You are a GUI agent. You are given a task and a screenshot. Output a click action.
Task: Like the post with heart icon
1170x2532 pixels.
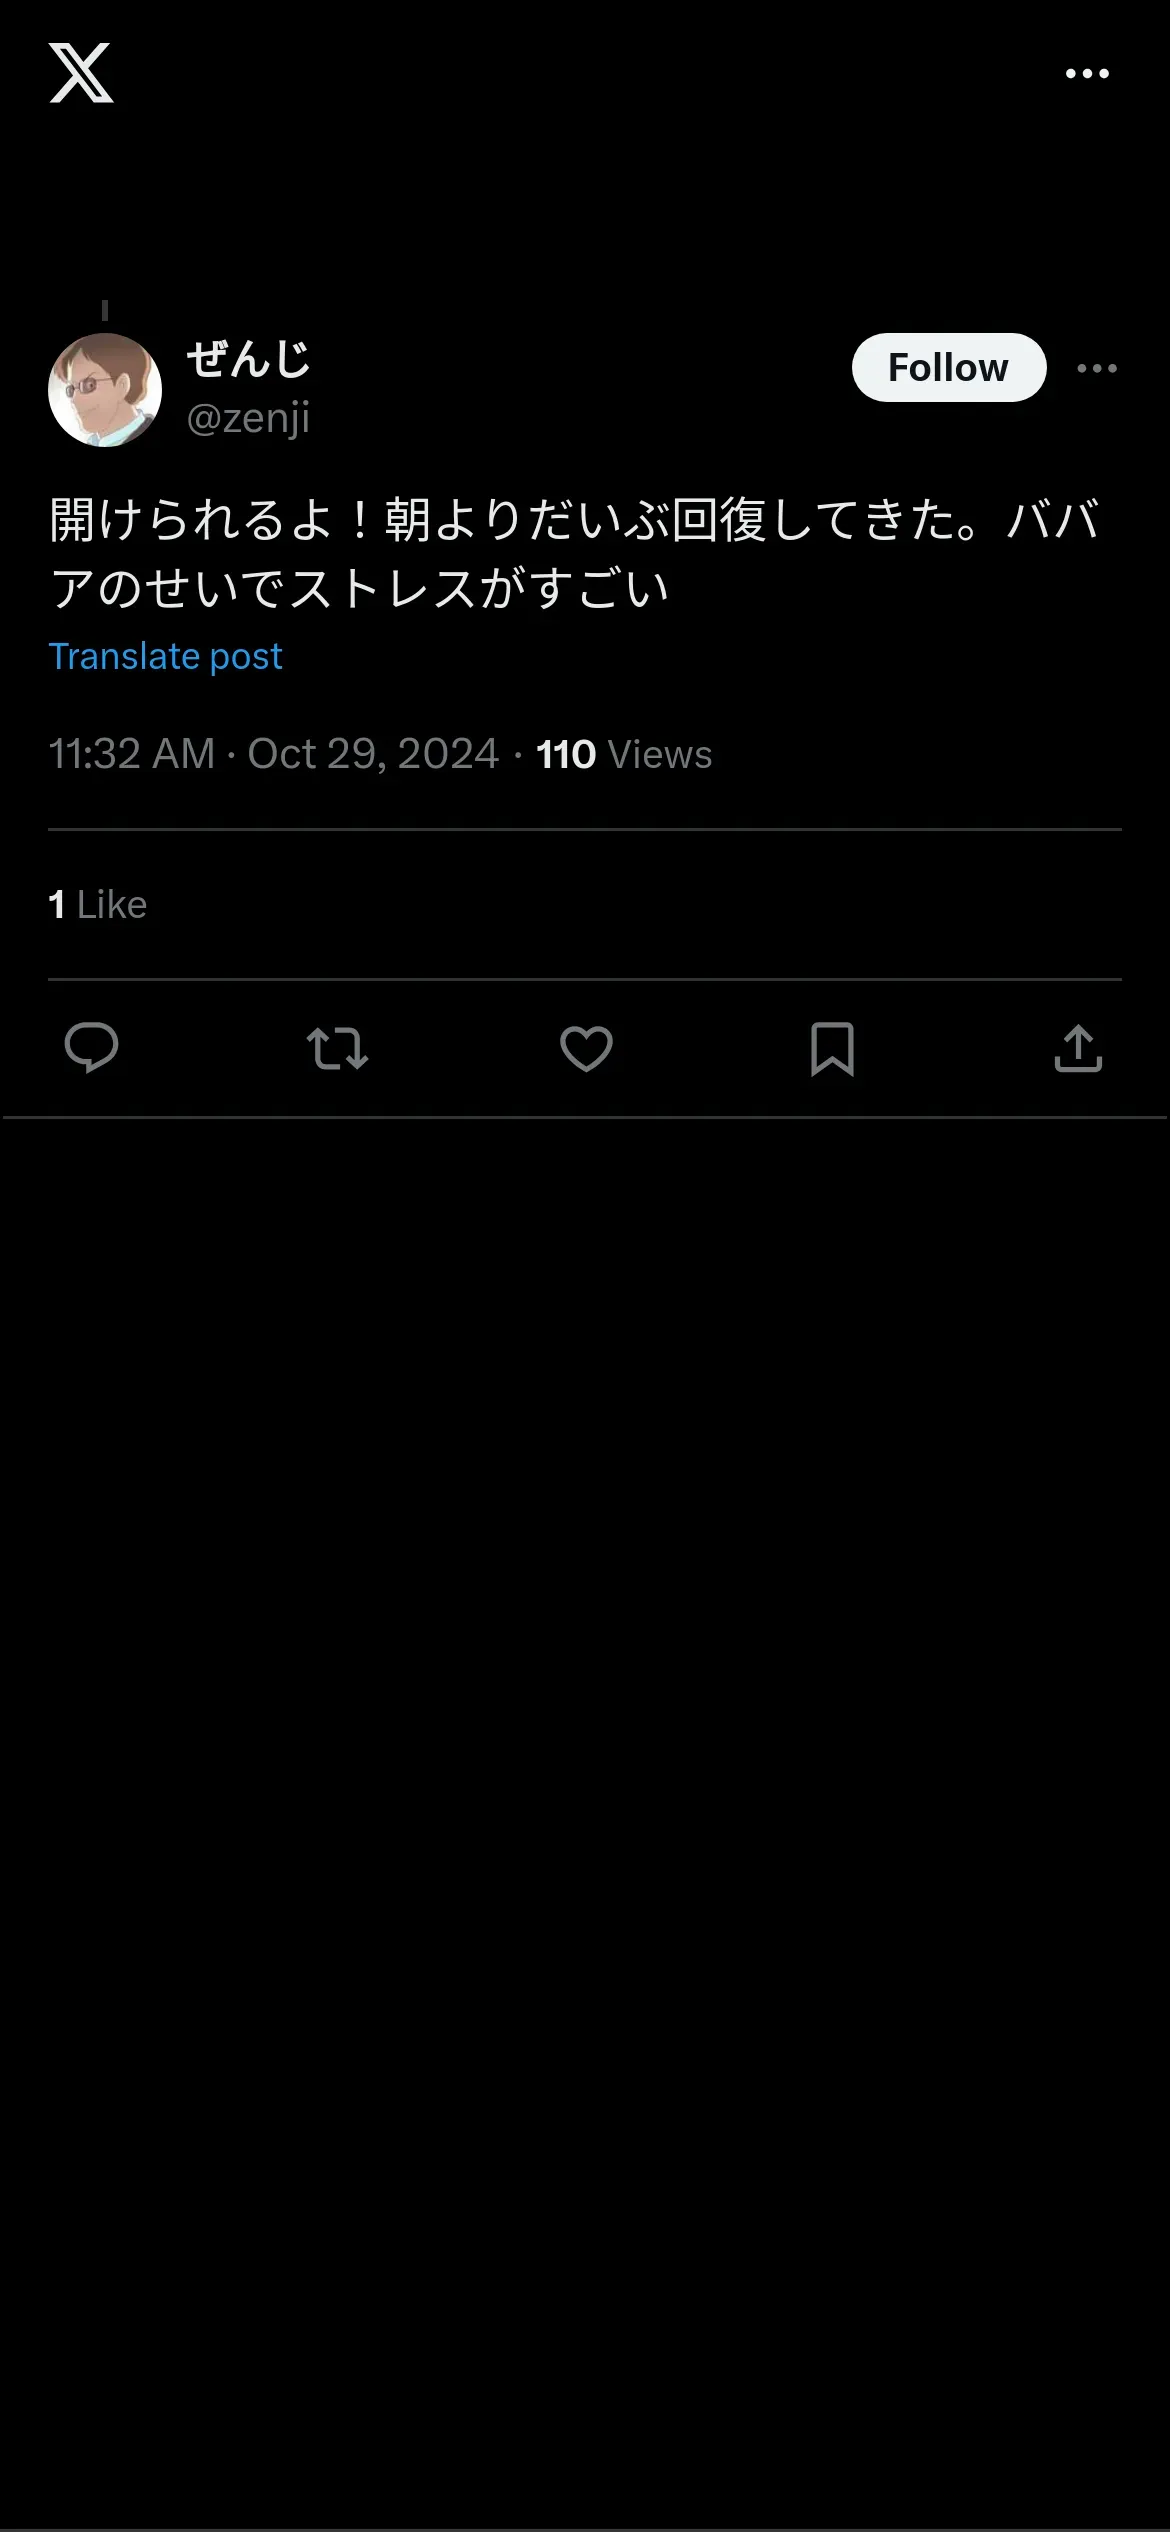click(x=586, y=1048)
